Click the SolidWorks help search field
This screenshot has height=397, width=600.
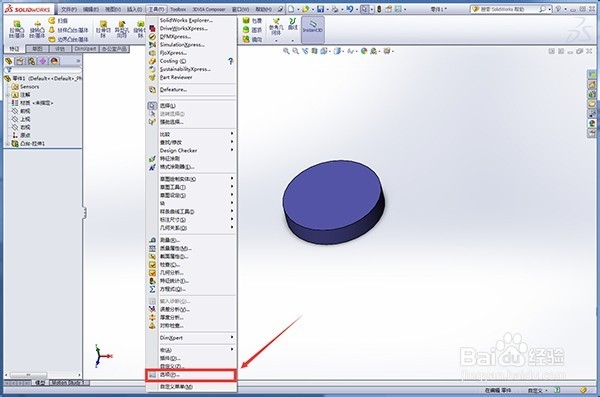[x=508, y=9]
